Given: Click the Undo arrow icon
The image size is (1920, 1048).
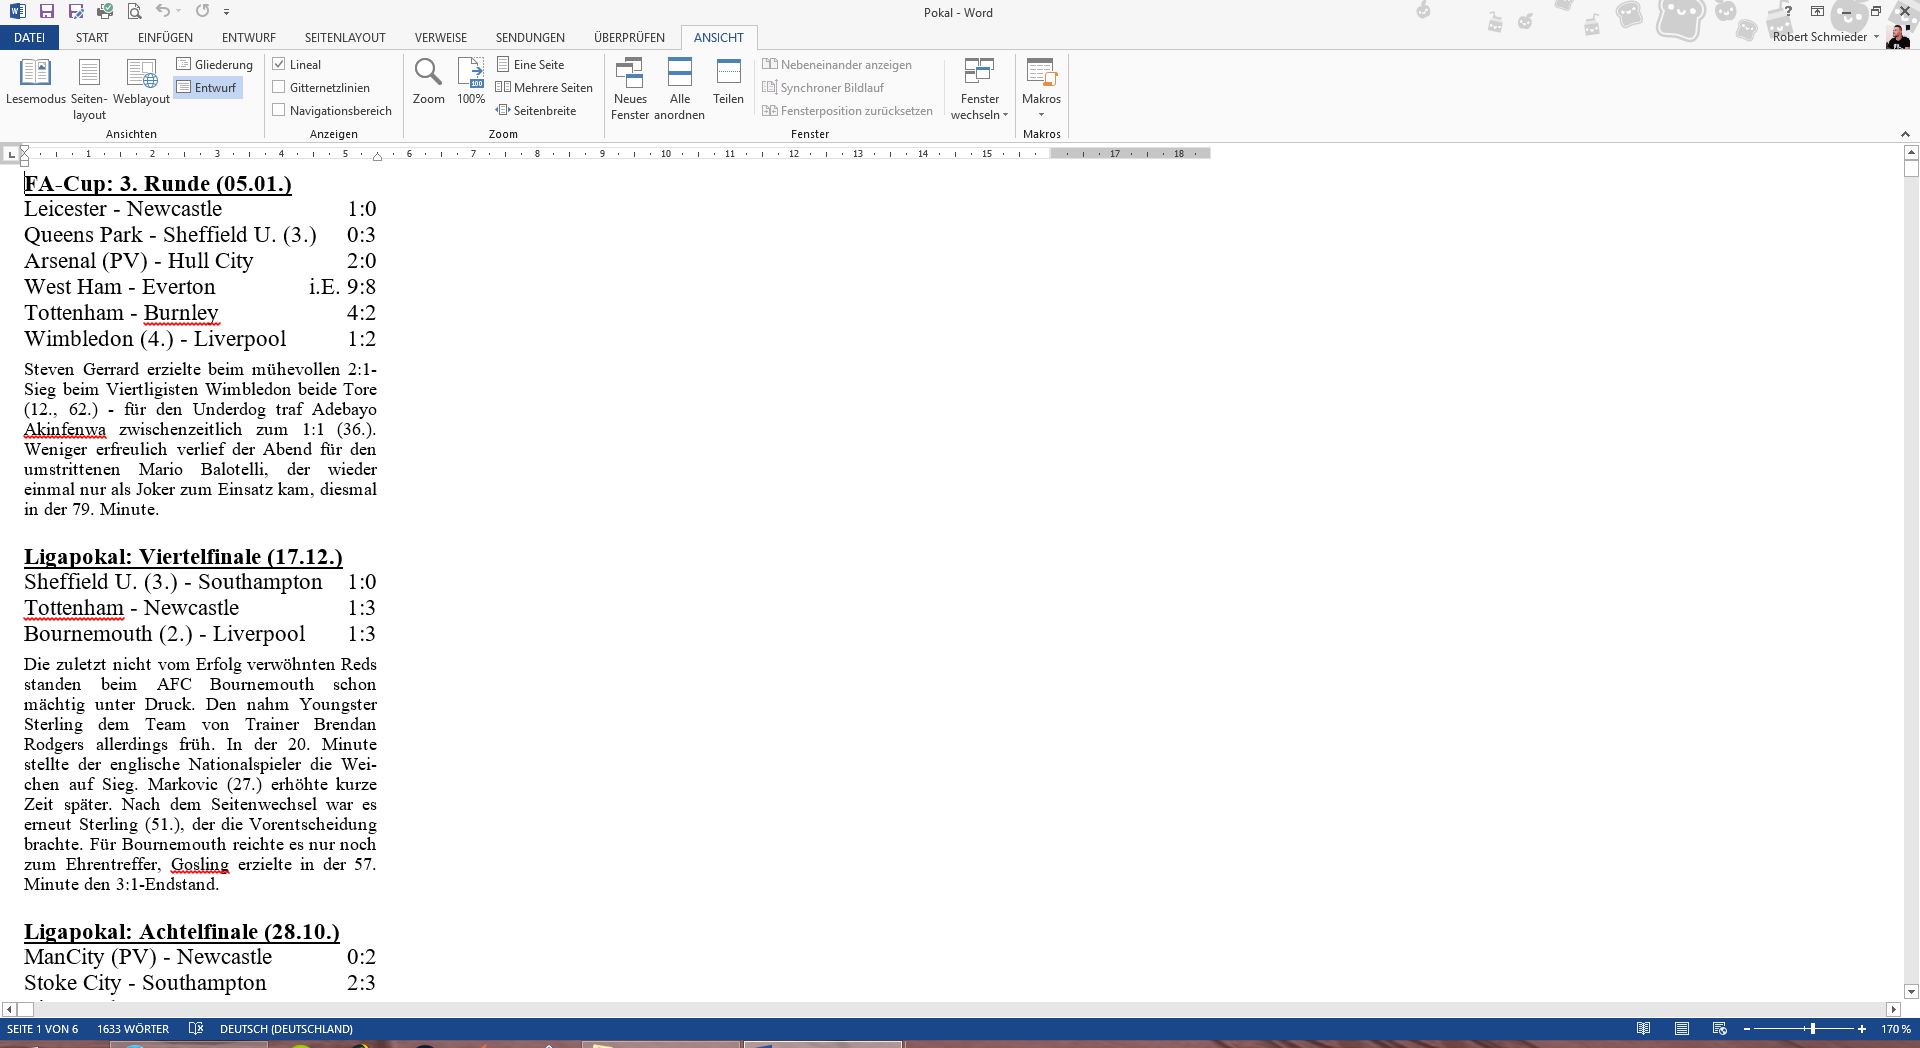Looking at the screenshot, I should (x=163, y=12).
